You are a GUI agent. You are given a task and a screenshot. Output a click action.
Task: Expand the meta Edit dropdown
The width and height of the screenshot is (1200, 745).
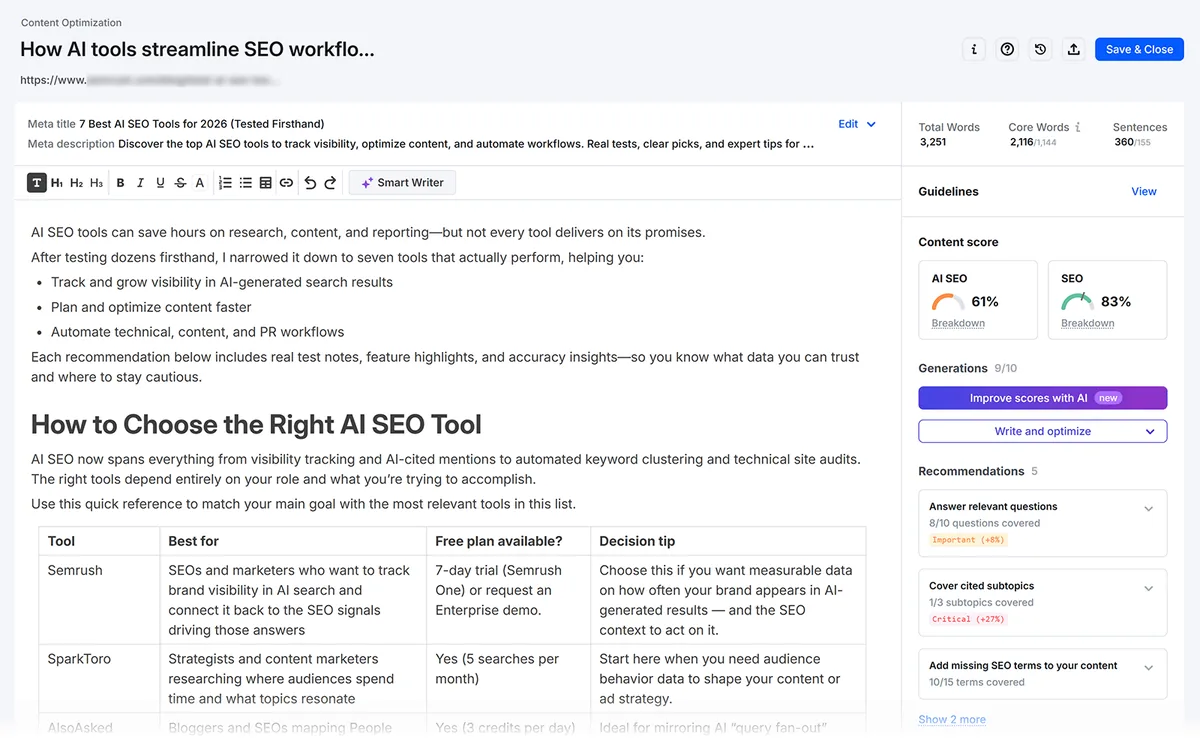(857, 124)
